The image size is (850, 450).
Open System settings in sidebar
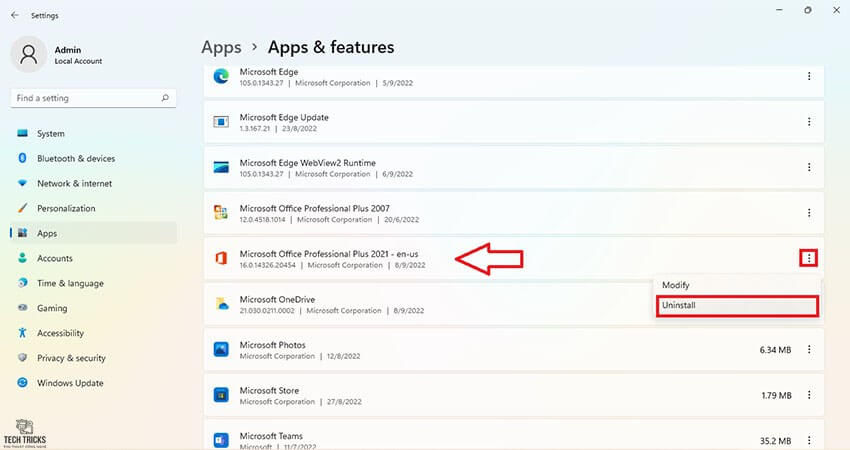(93, 133)
